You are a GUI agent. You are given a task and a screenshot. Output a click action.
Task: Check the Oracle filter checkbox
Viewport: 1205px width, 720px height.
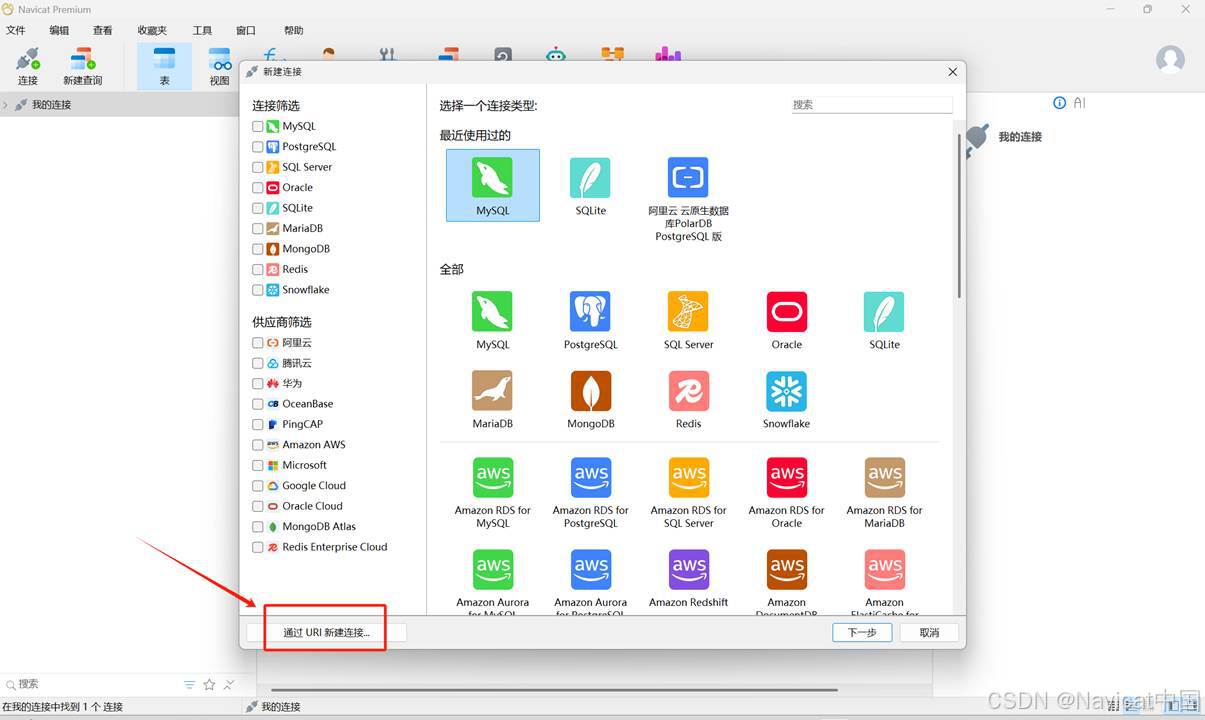click(x=258, y=188)
